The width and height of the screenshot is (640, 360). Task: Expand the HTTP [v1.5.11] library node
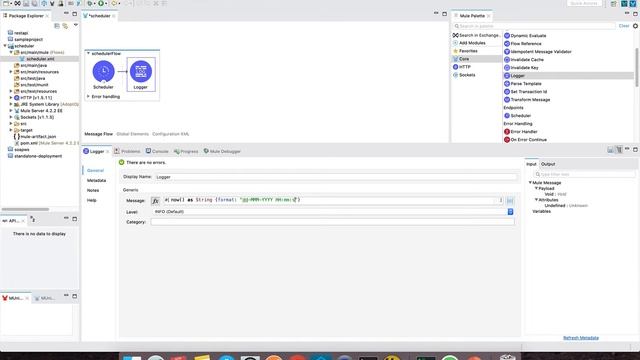point(11,98)
